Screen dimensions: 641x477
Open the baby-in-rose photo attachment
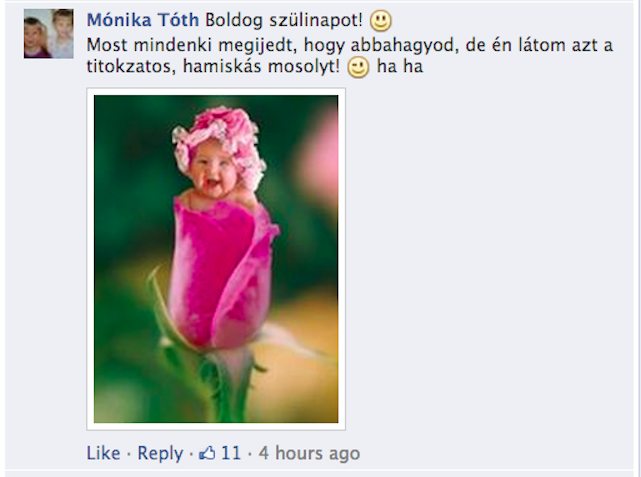216,259
